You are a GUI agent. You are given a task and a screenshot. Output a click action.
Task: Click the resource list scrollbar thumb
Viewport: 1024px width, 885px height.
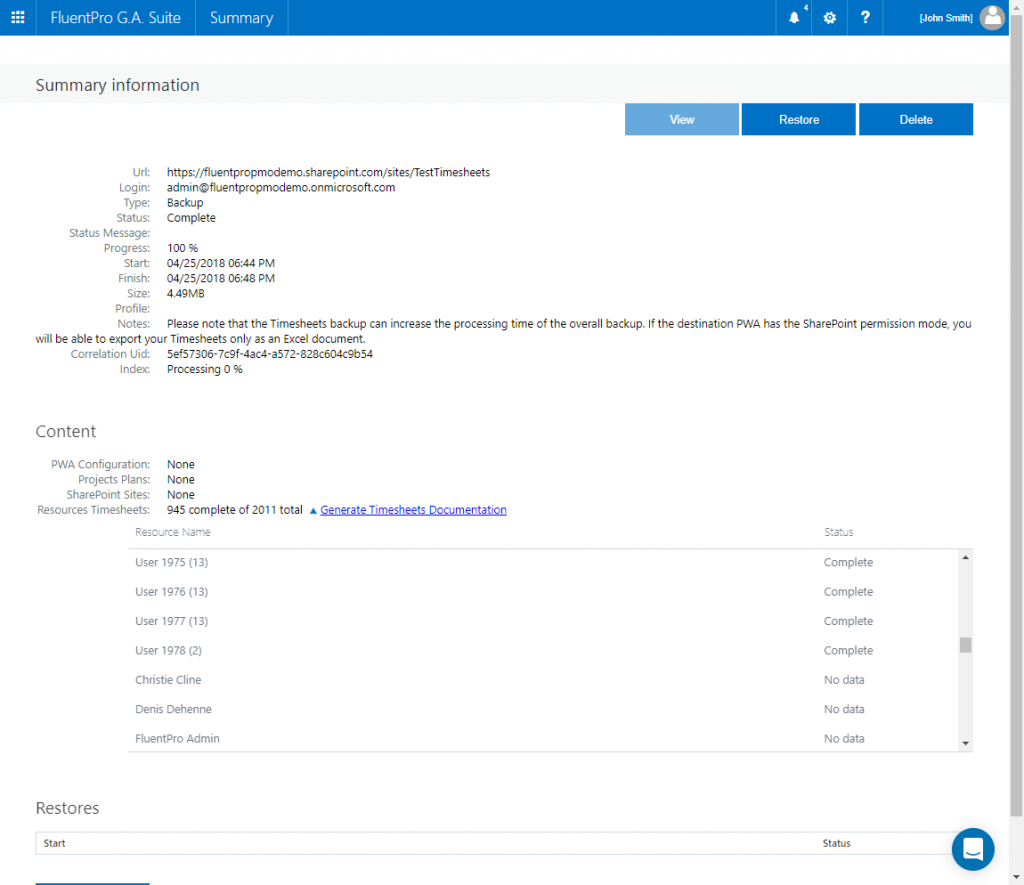965,645
